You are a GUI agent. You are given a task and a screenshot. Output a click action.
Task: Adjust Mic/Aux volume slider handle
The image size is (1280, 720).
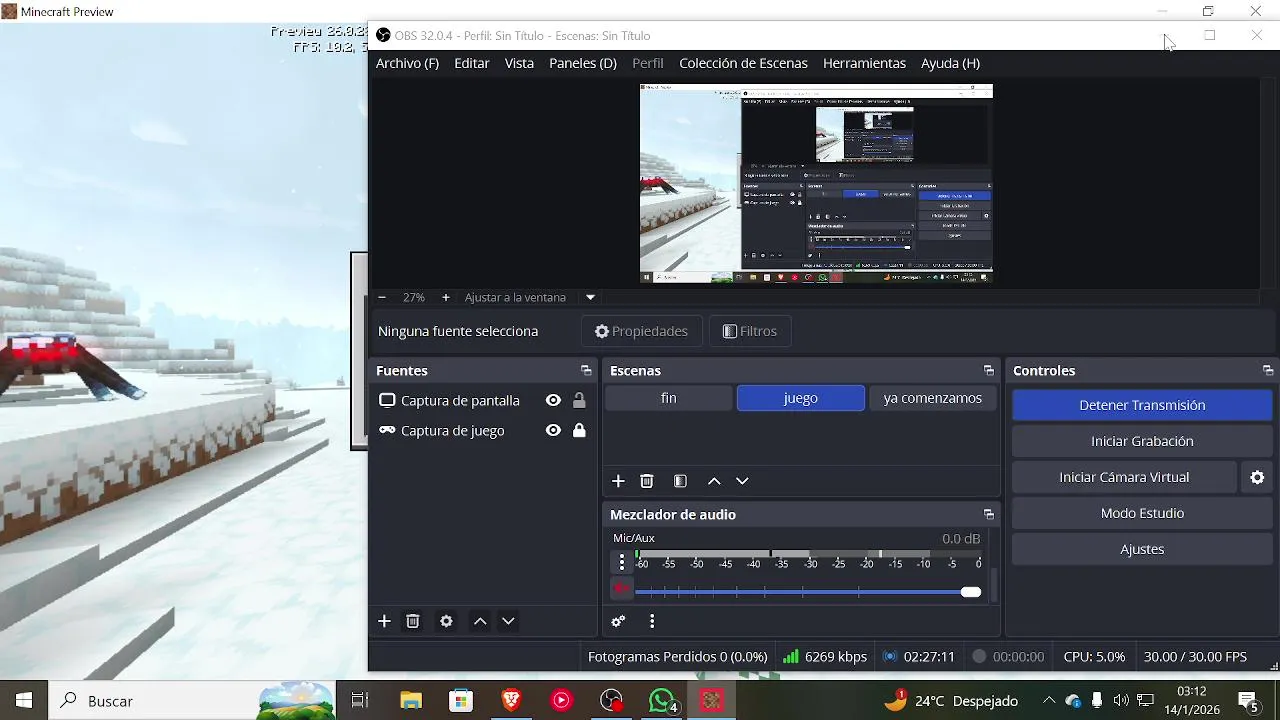971,592
